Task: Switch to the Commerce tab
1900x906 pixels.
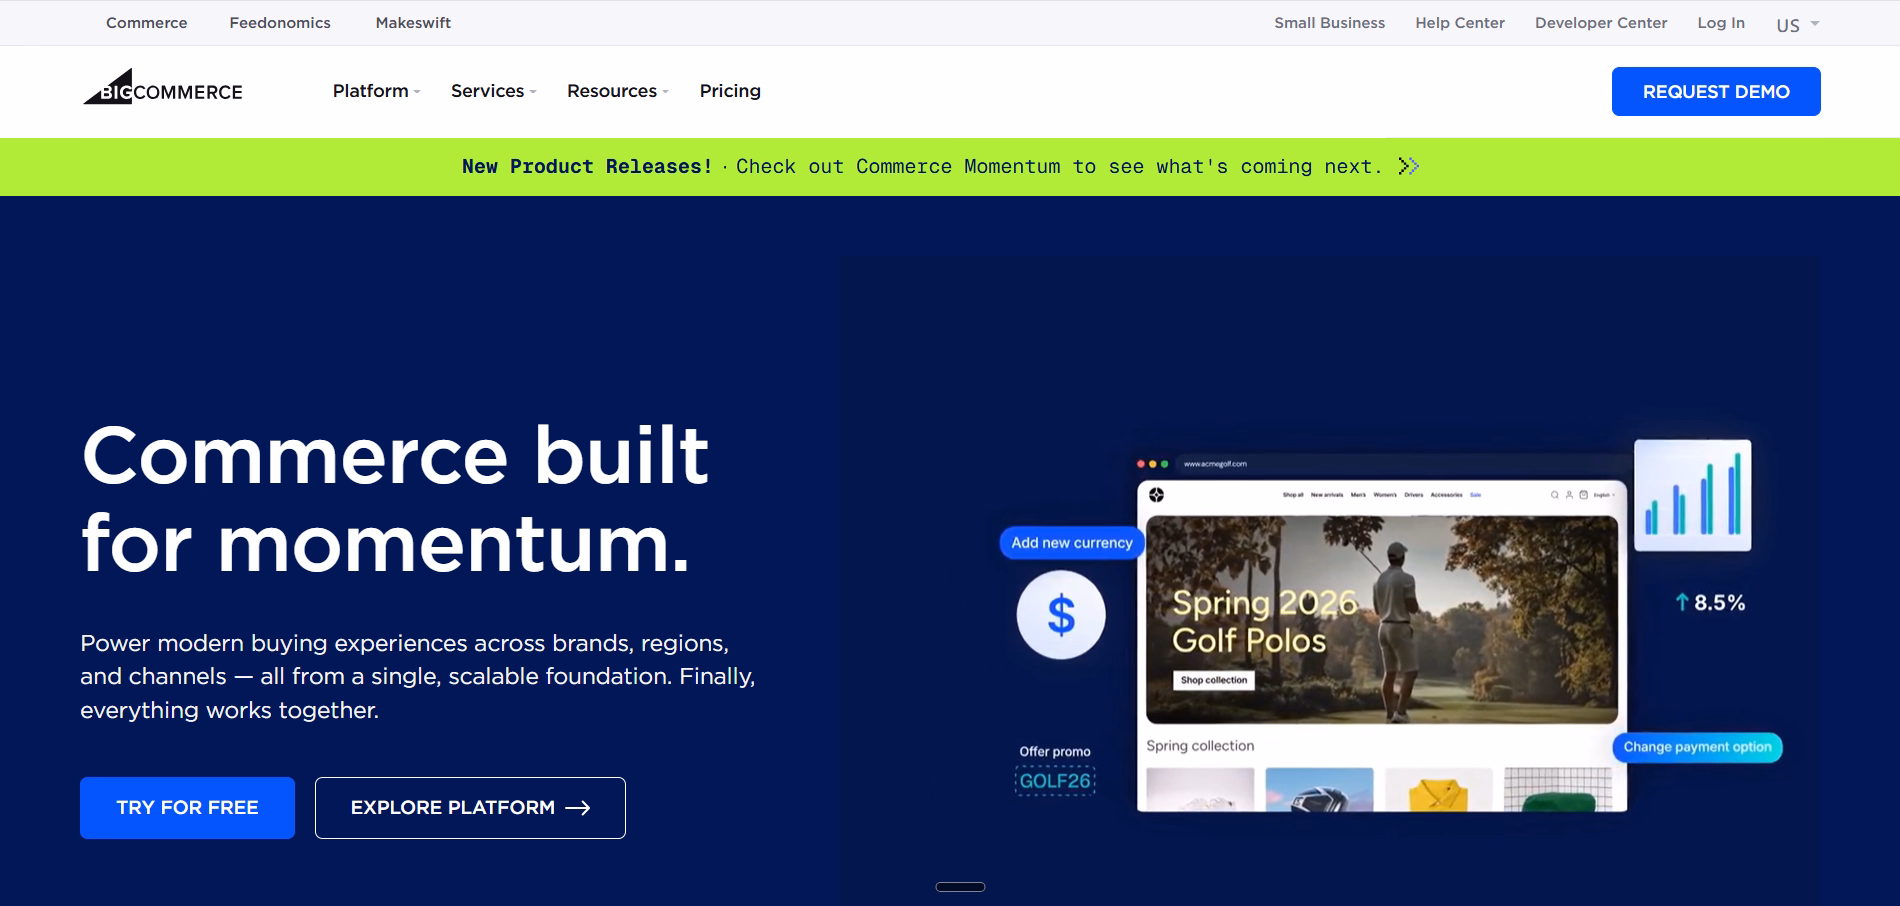Action: tap(147, 23)
